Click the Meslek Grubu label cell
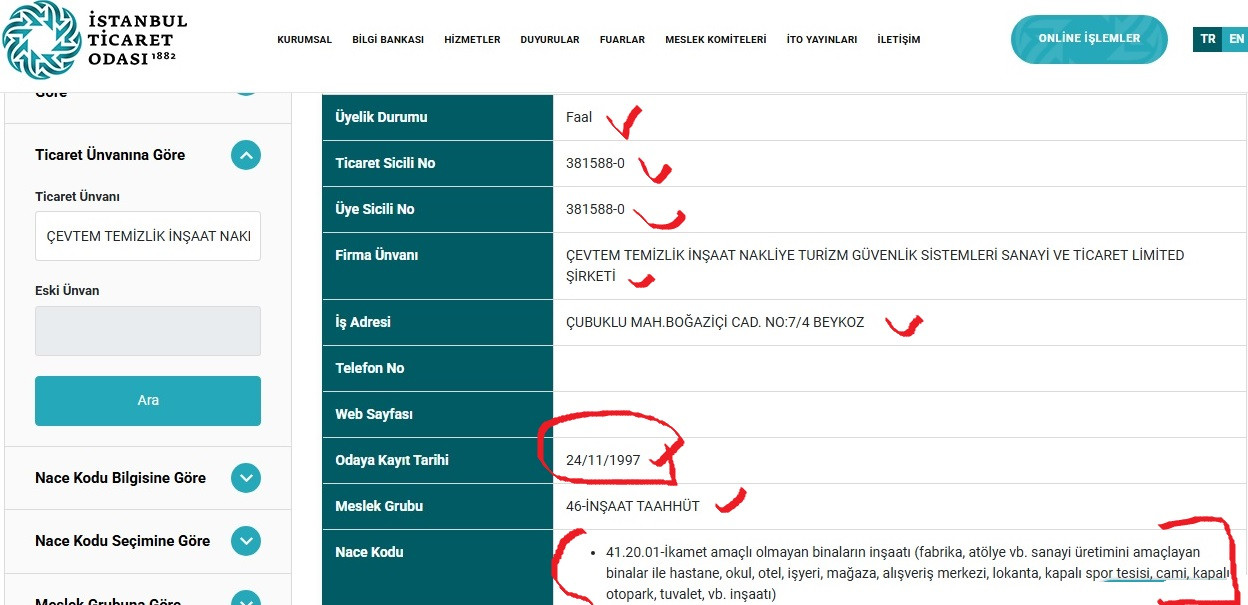Image resolution: width=1248 pixels, height=605 pixels. pos(437,506)
